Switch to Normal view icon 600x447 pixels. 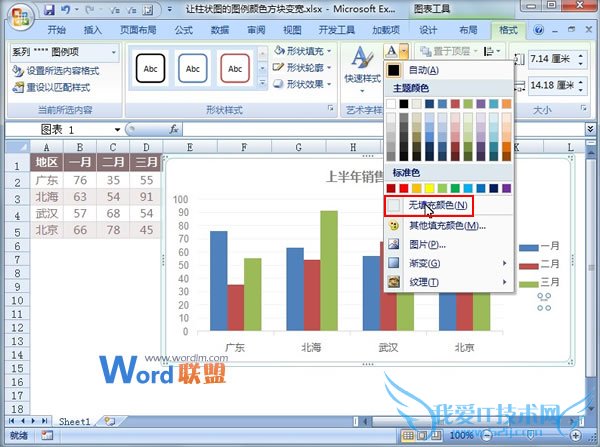click(x=408, y=436)
